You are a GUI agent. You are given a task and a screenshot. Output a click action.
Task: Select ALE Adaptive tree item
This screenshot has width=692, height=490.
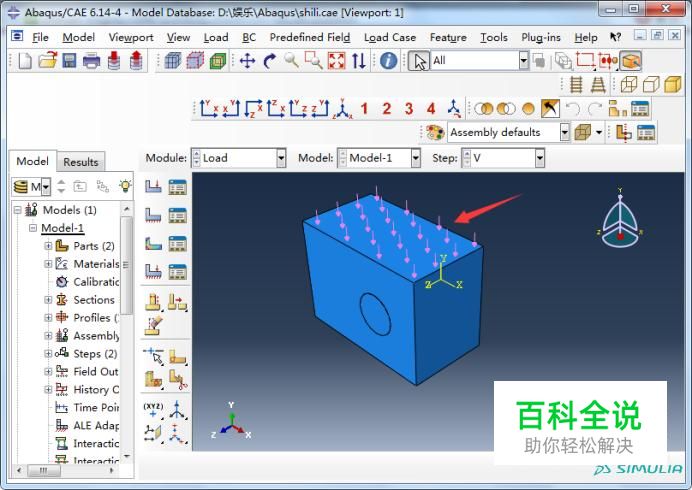point(96,426)
